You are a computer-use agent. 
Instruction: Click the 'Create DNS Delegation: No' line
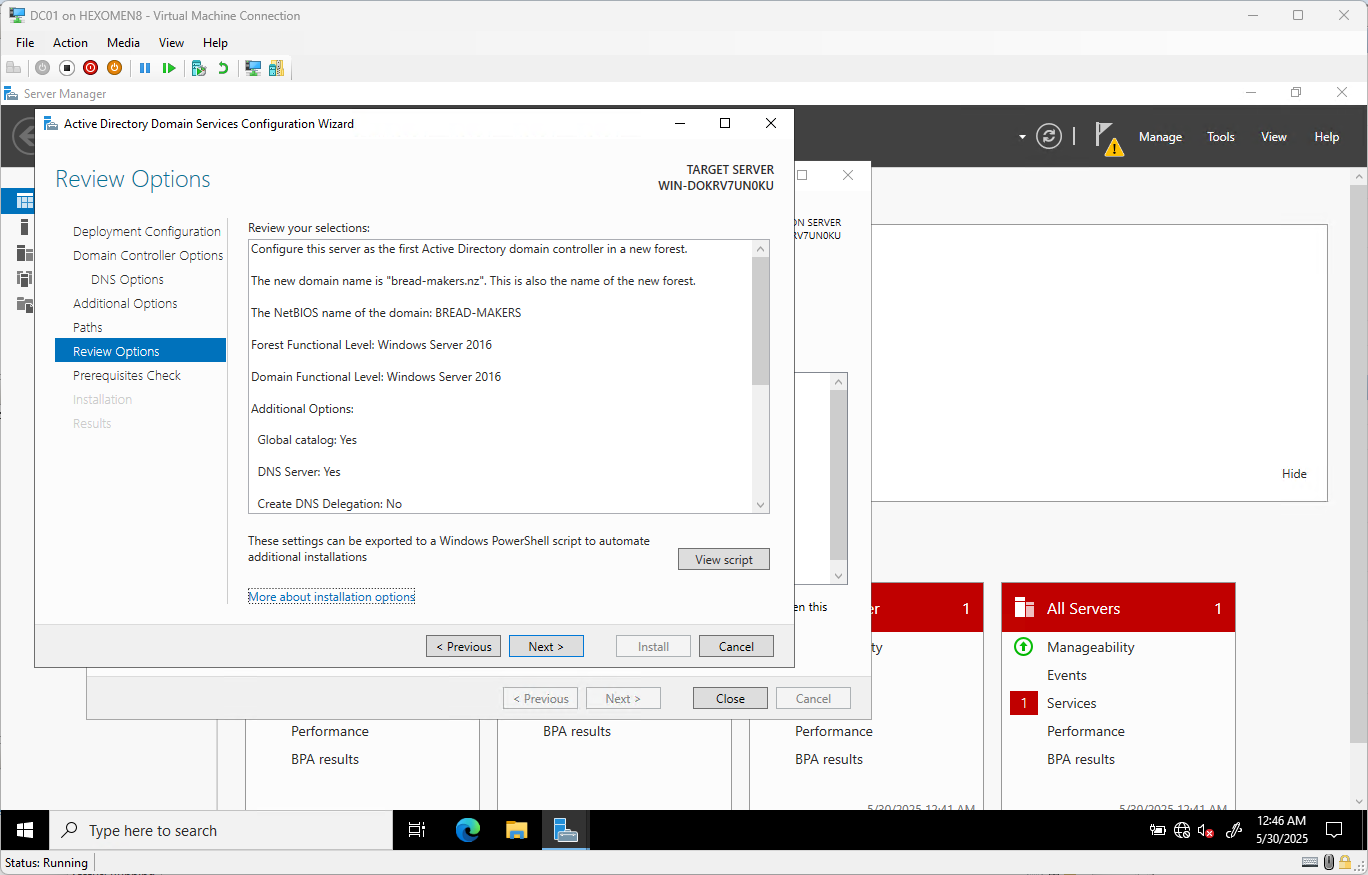(x=330, y=504)
